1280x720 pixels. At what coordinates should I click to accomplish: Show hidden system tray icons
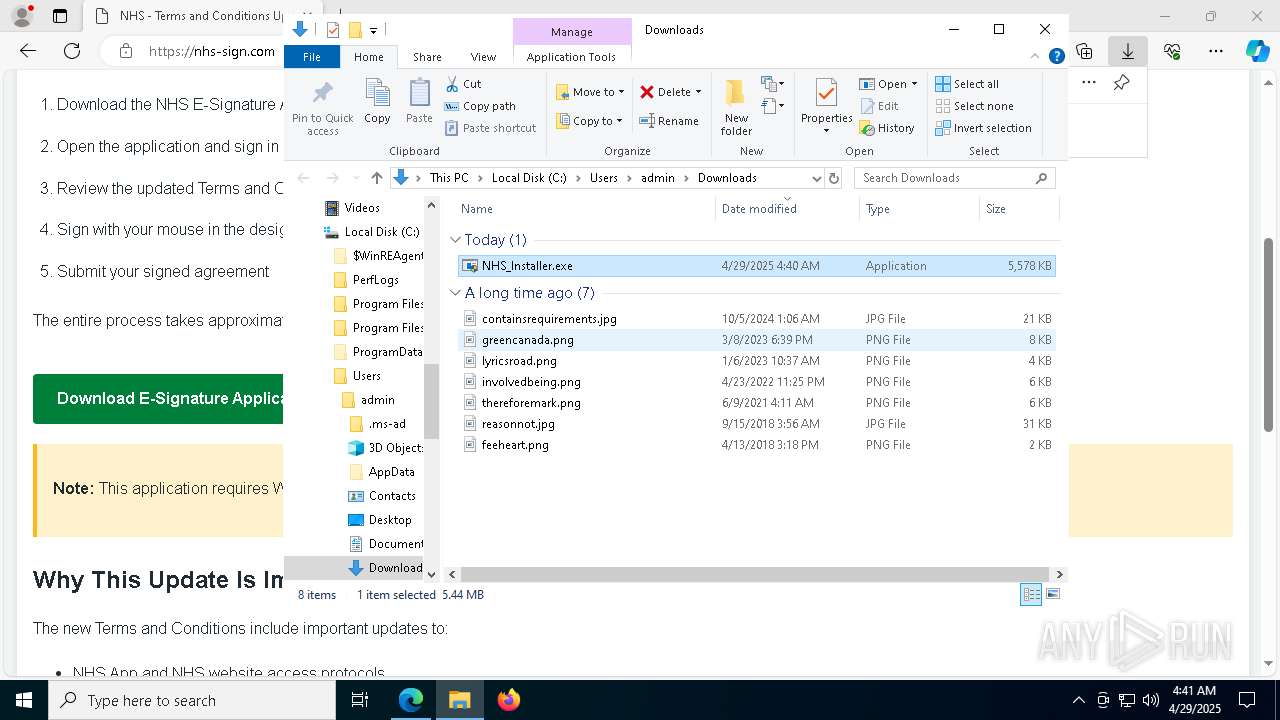tap(1078, 700)
